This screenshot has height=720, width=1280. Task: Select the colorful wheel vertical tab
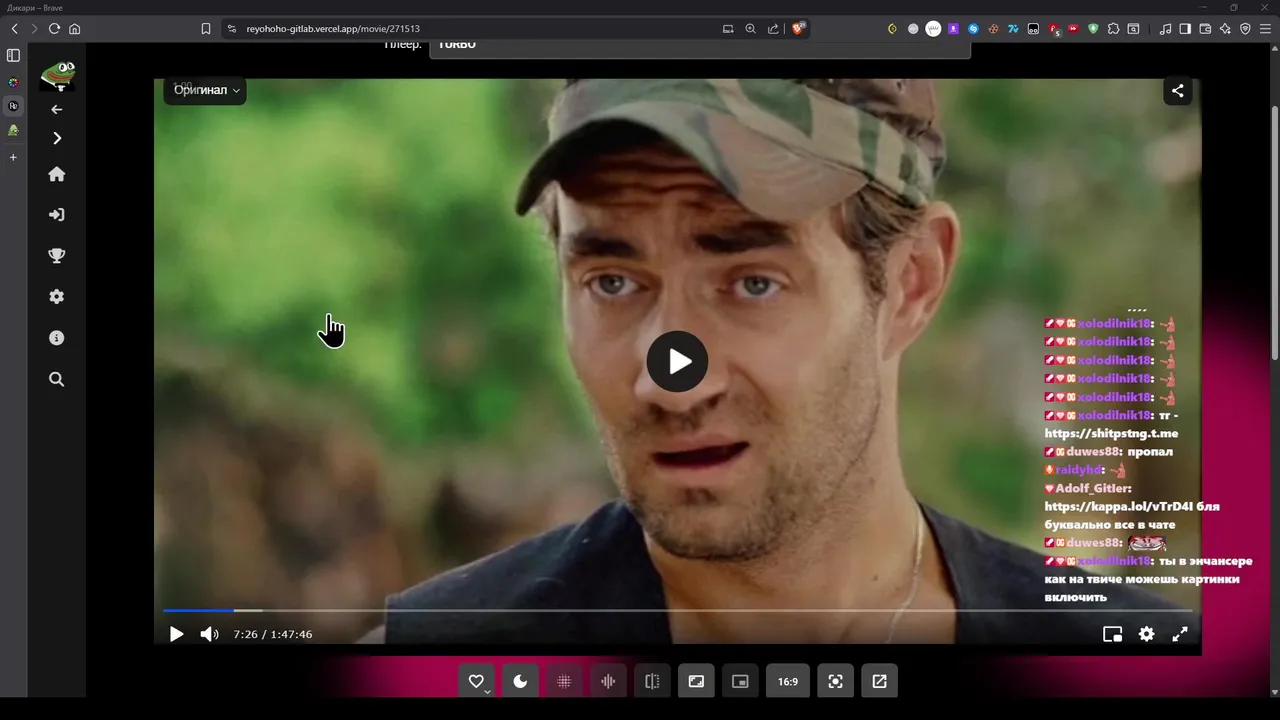[x=13, y=82]
